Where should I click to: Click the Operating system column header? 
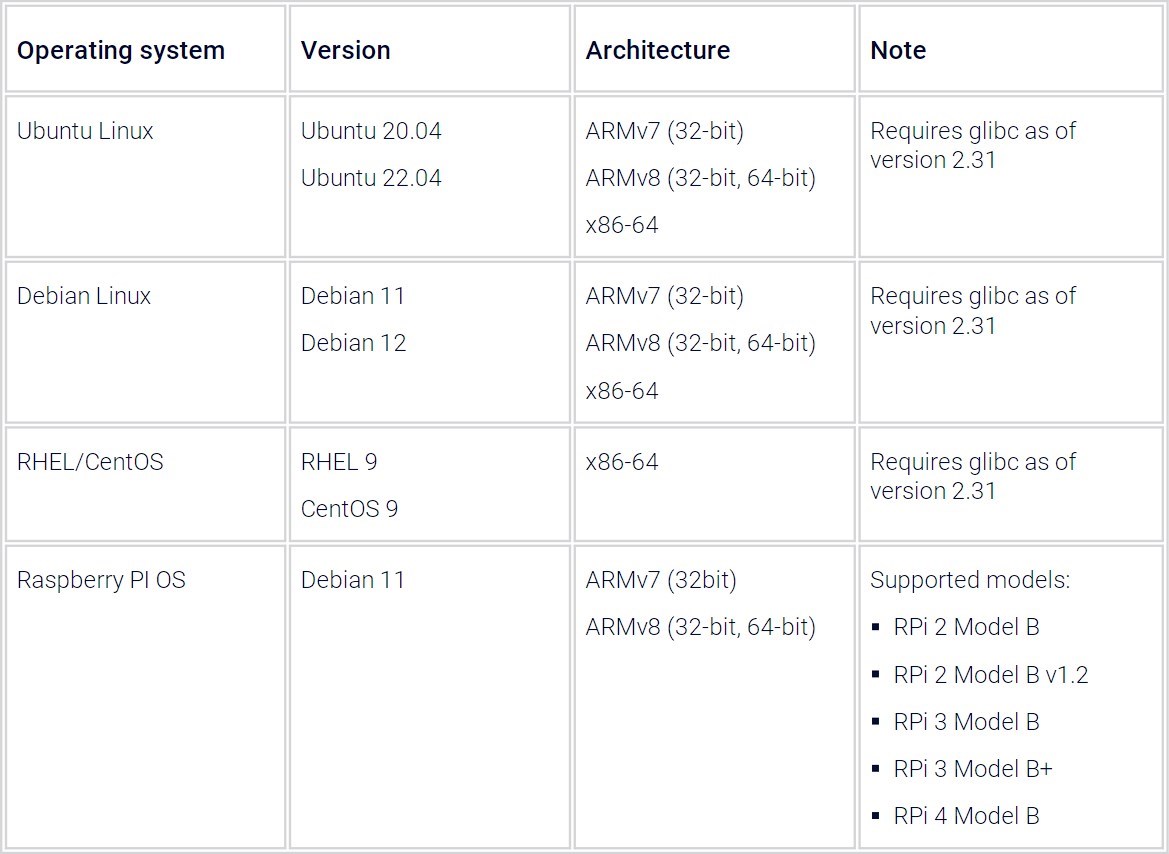click(x=120, y=50)
